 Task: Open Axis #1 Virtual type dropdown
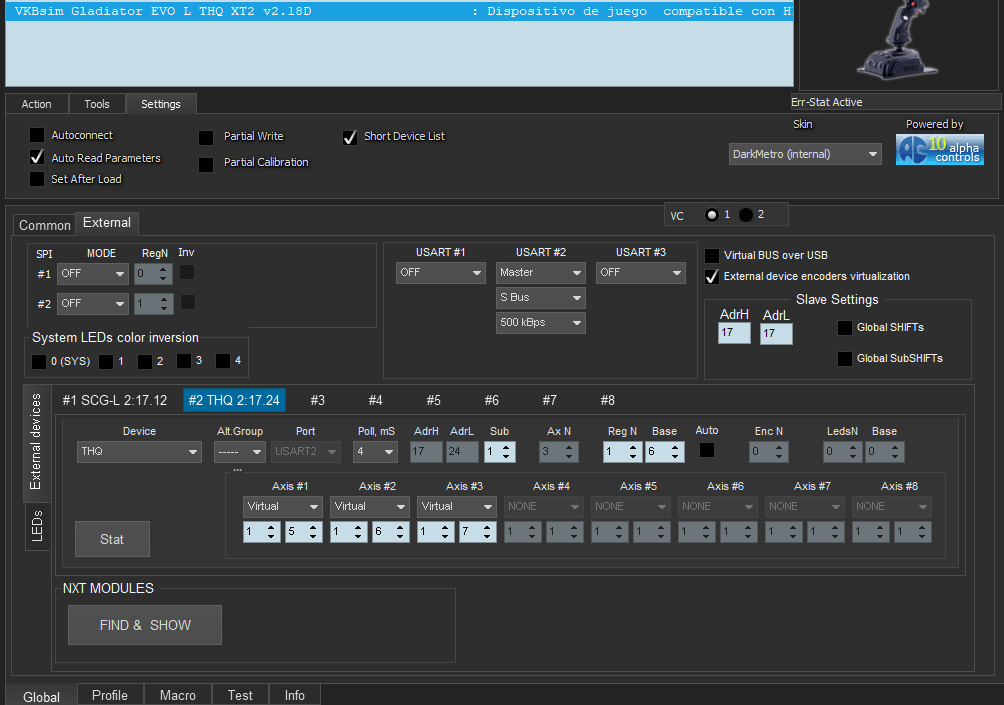282,506
